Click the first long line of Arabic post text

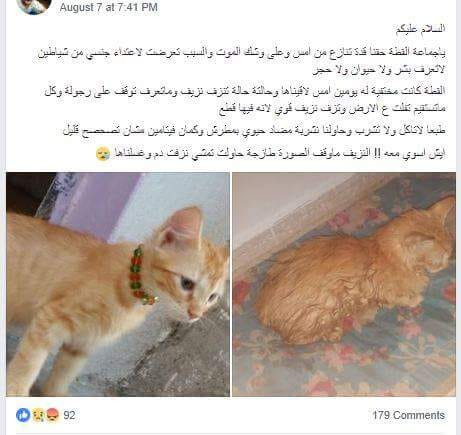pos(241,52)
